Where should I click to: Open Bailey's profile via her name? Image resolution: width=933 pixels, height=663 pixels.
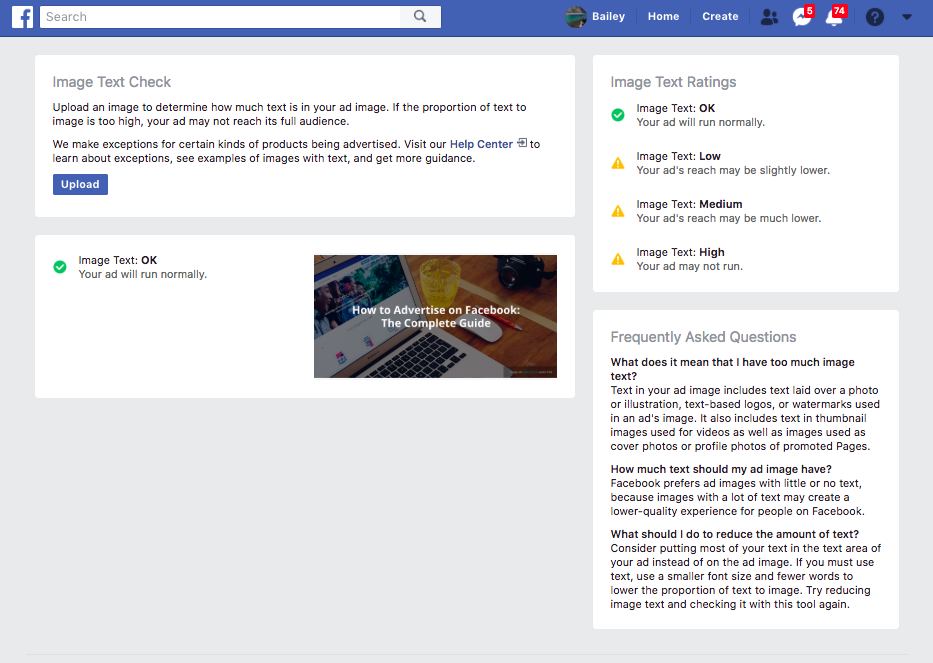609,16
